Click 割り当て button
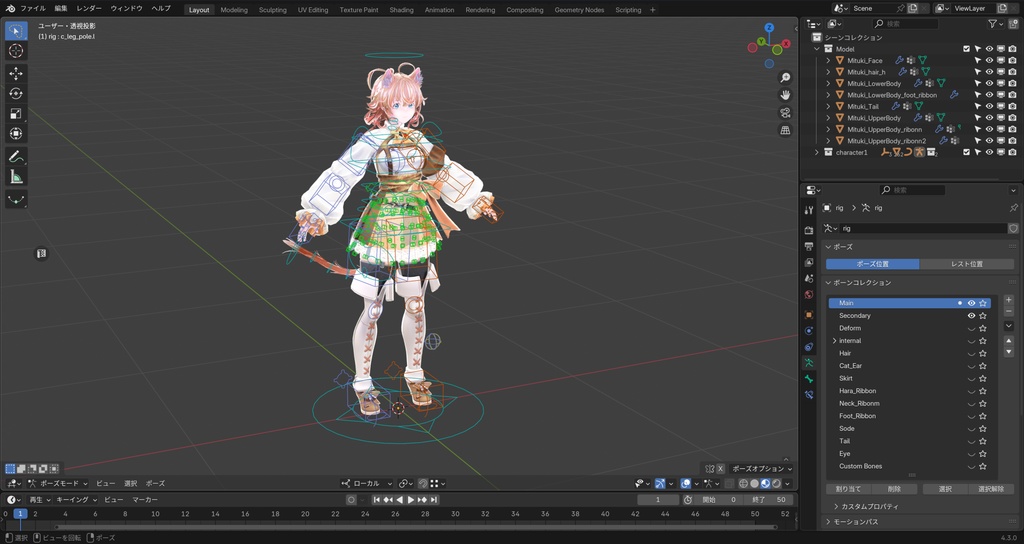This screenshot has width=1024, height=544. [848, 489]
